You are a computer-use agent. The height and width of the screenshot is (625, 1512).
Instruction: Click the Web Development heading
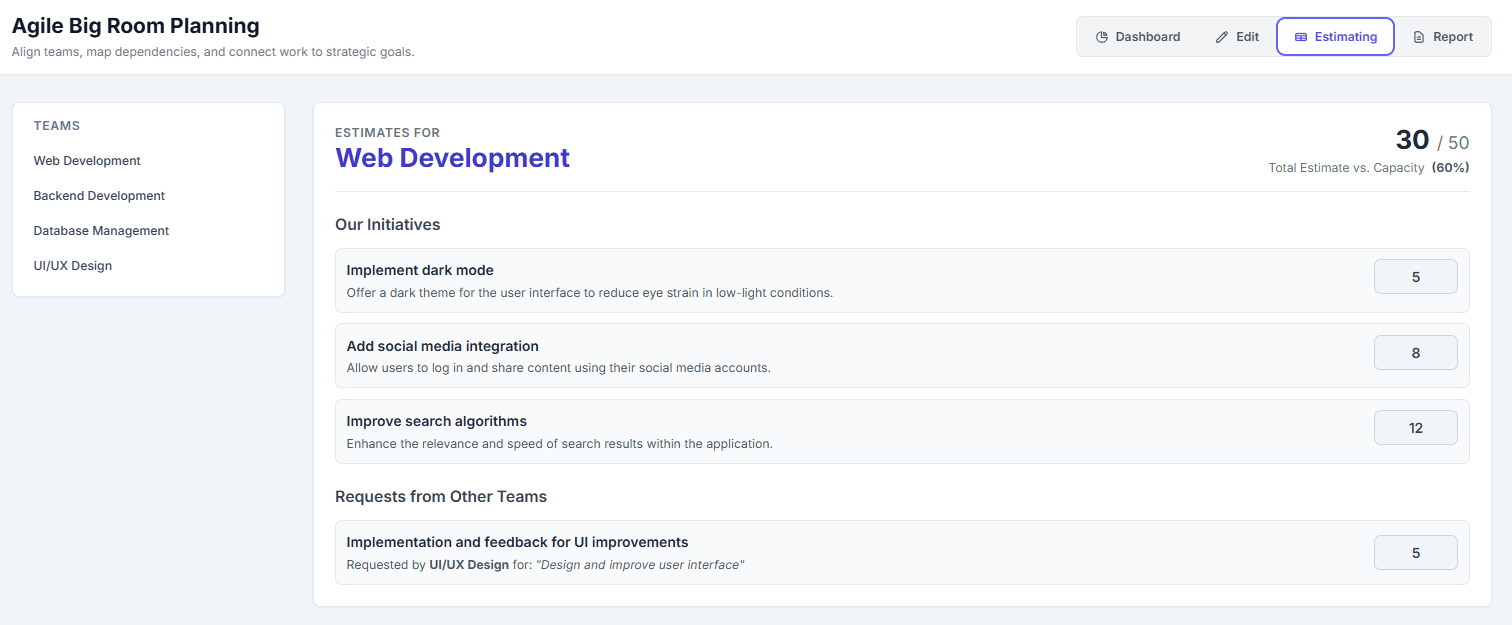(452, 157)
